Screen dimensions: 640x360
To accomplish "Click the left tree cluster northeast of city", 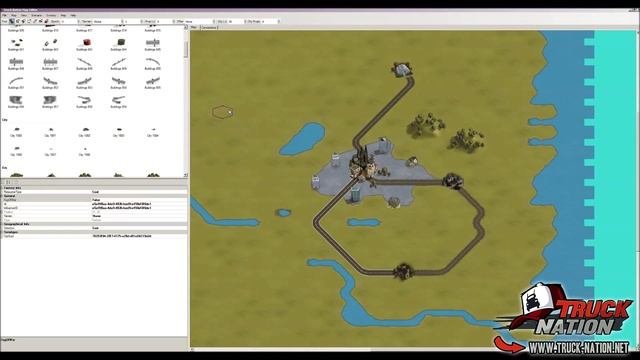I will [426, 124].
